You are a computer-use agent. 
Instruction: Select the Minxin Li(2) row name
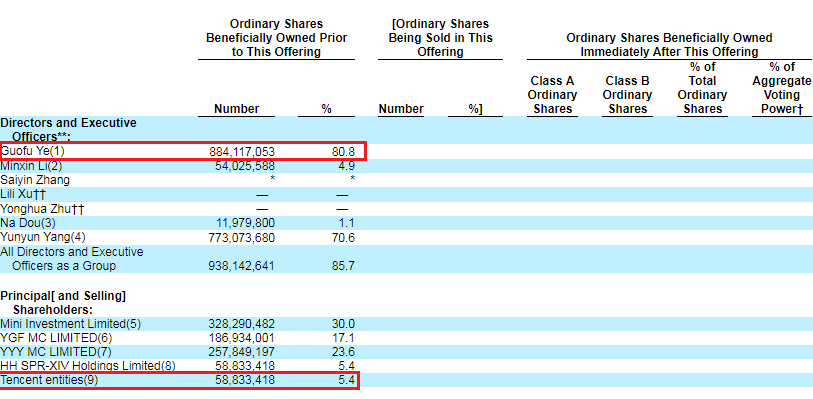(32, 166)
